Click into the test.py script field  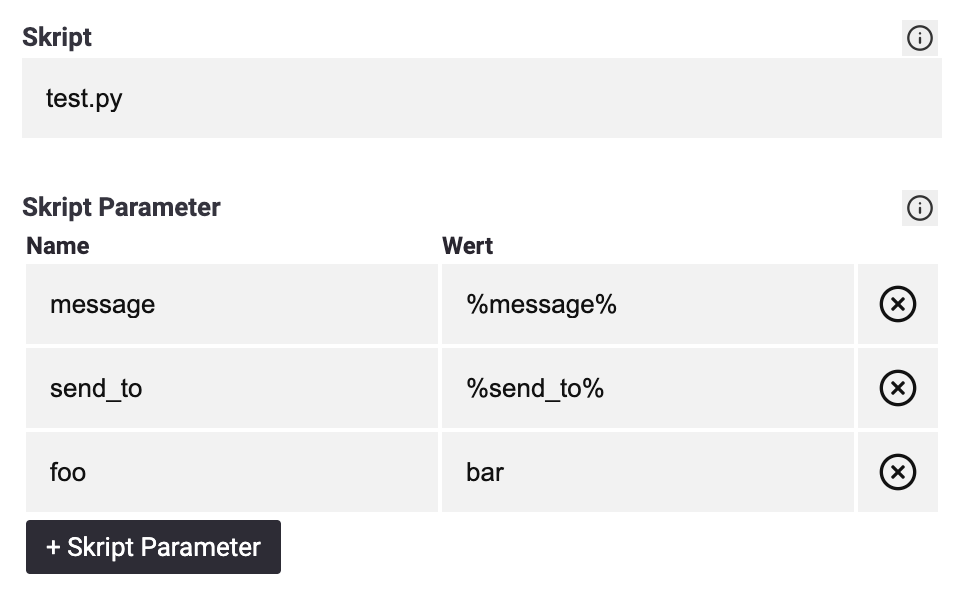point(482,98)
